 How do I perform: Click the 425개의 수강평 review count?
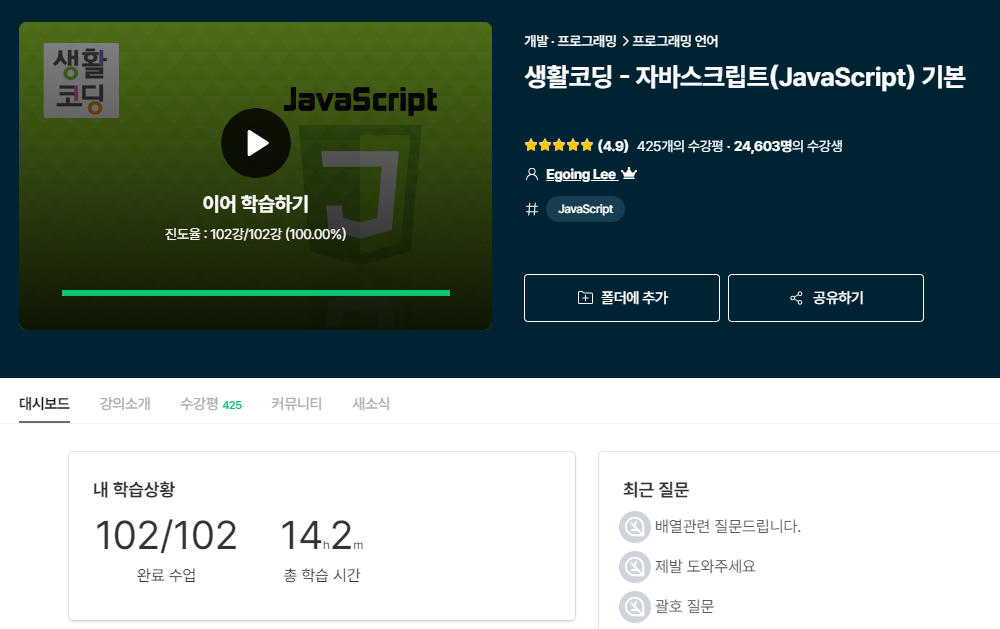coord(680,146)
